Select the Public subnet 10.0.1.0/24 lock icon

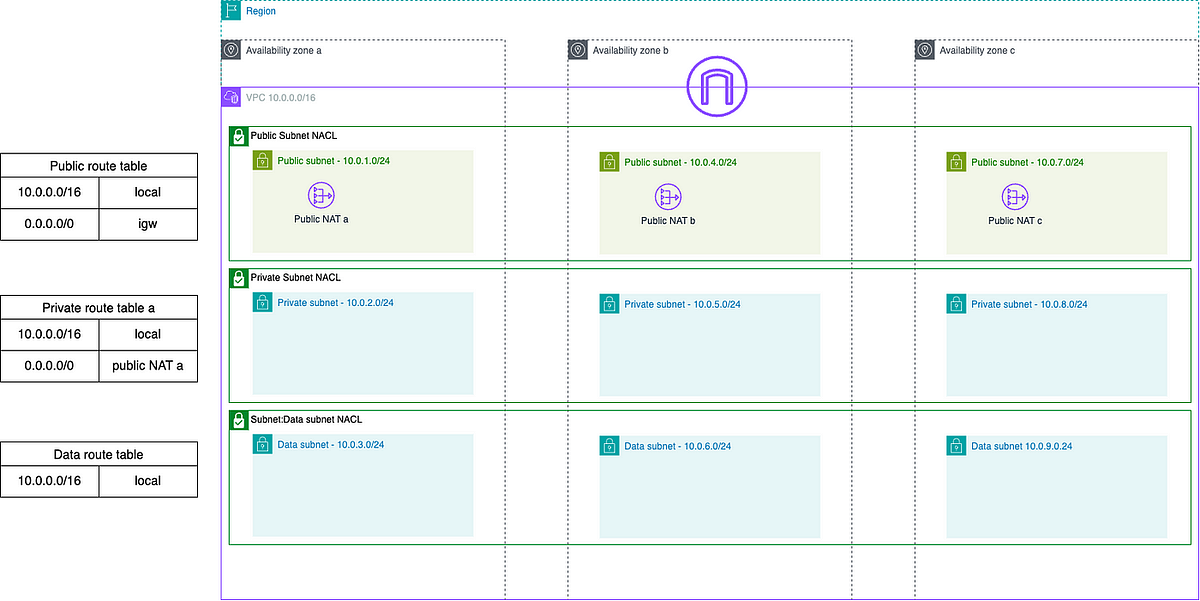(261, 161)
